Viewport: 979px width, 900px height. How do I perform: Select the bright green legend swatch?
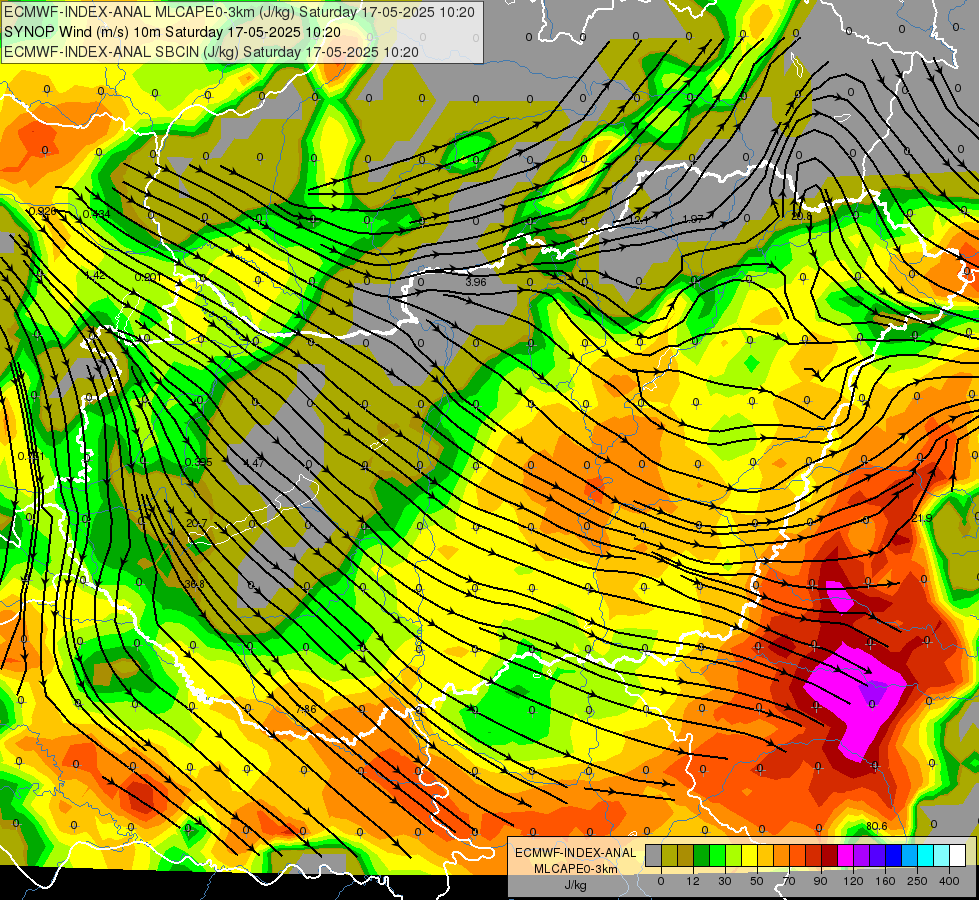tap(717, 855)
